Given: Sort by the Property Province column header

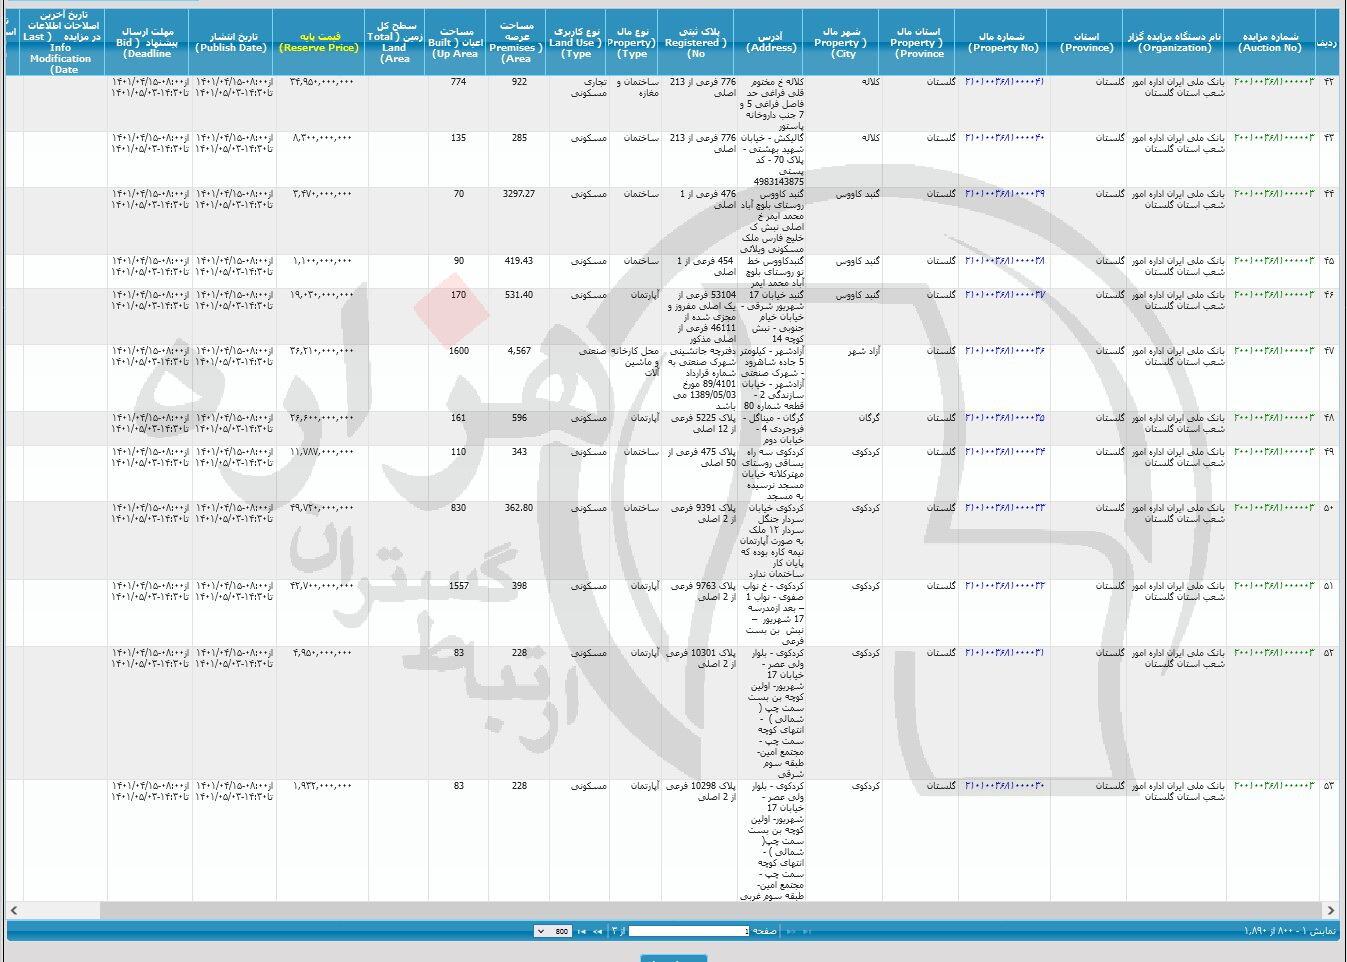Looking at the screenshot, I should point(918,42).
